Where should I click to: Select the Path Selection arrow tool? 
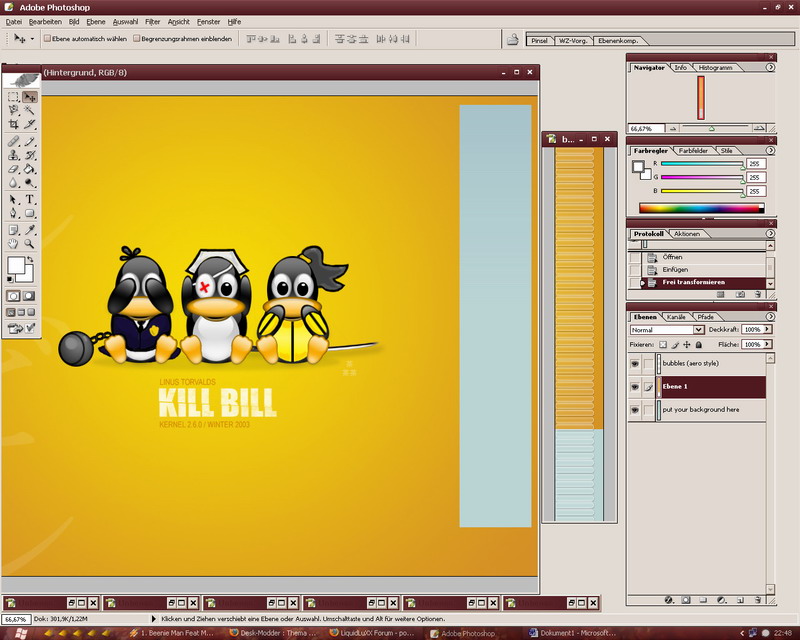(x=13, y=200)
